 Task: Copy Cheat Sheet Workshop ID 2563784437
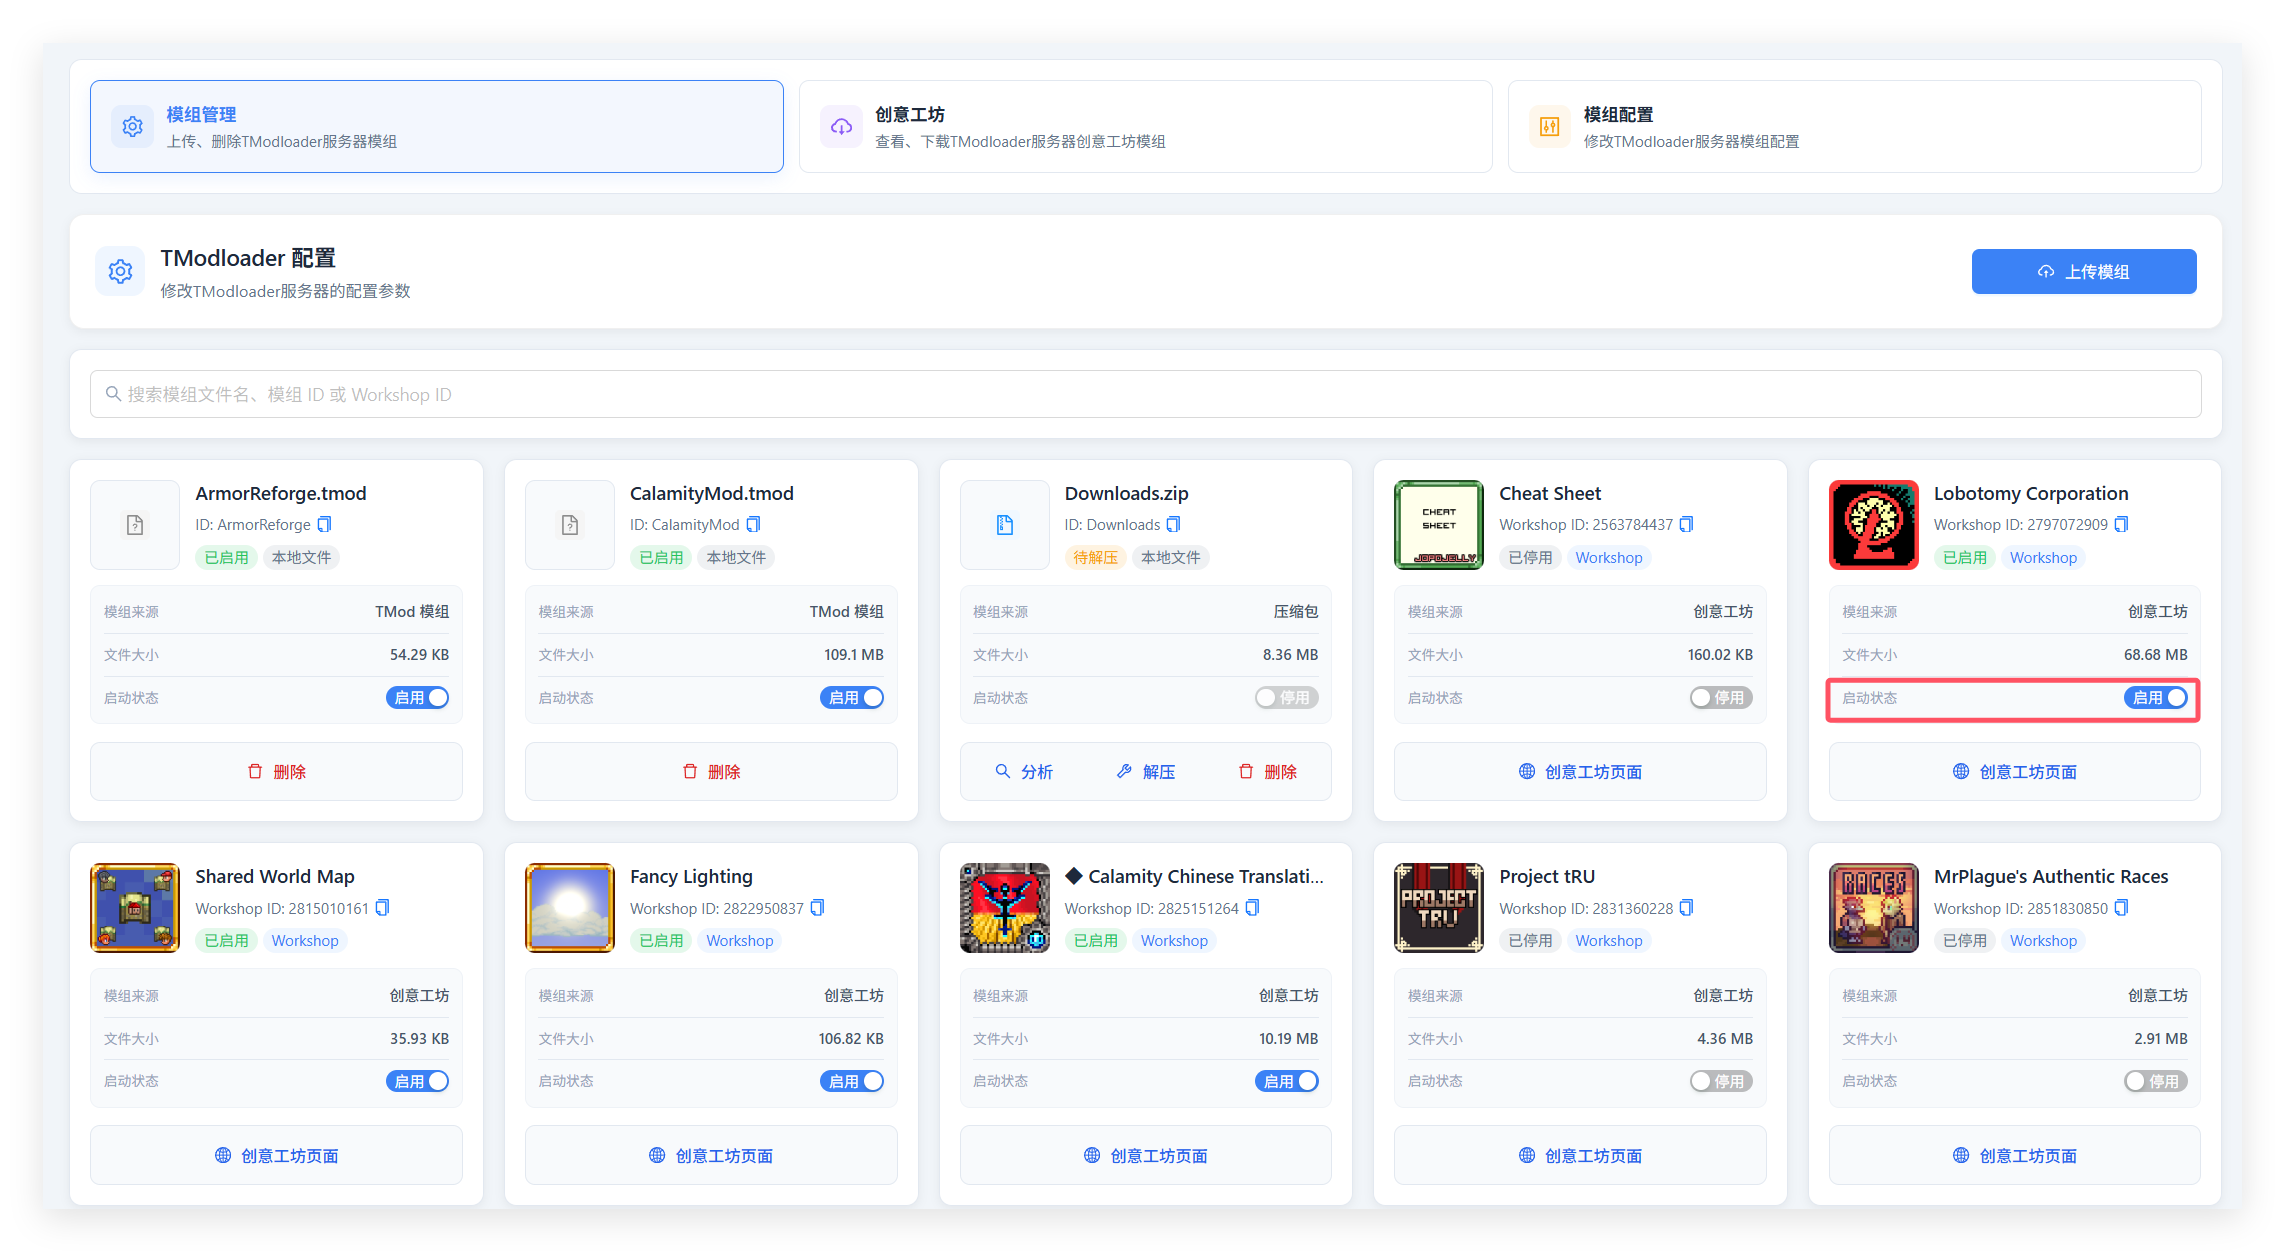point(1687,524)
